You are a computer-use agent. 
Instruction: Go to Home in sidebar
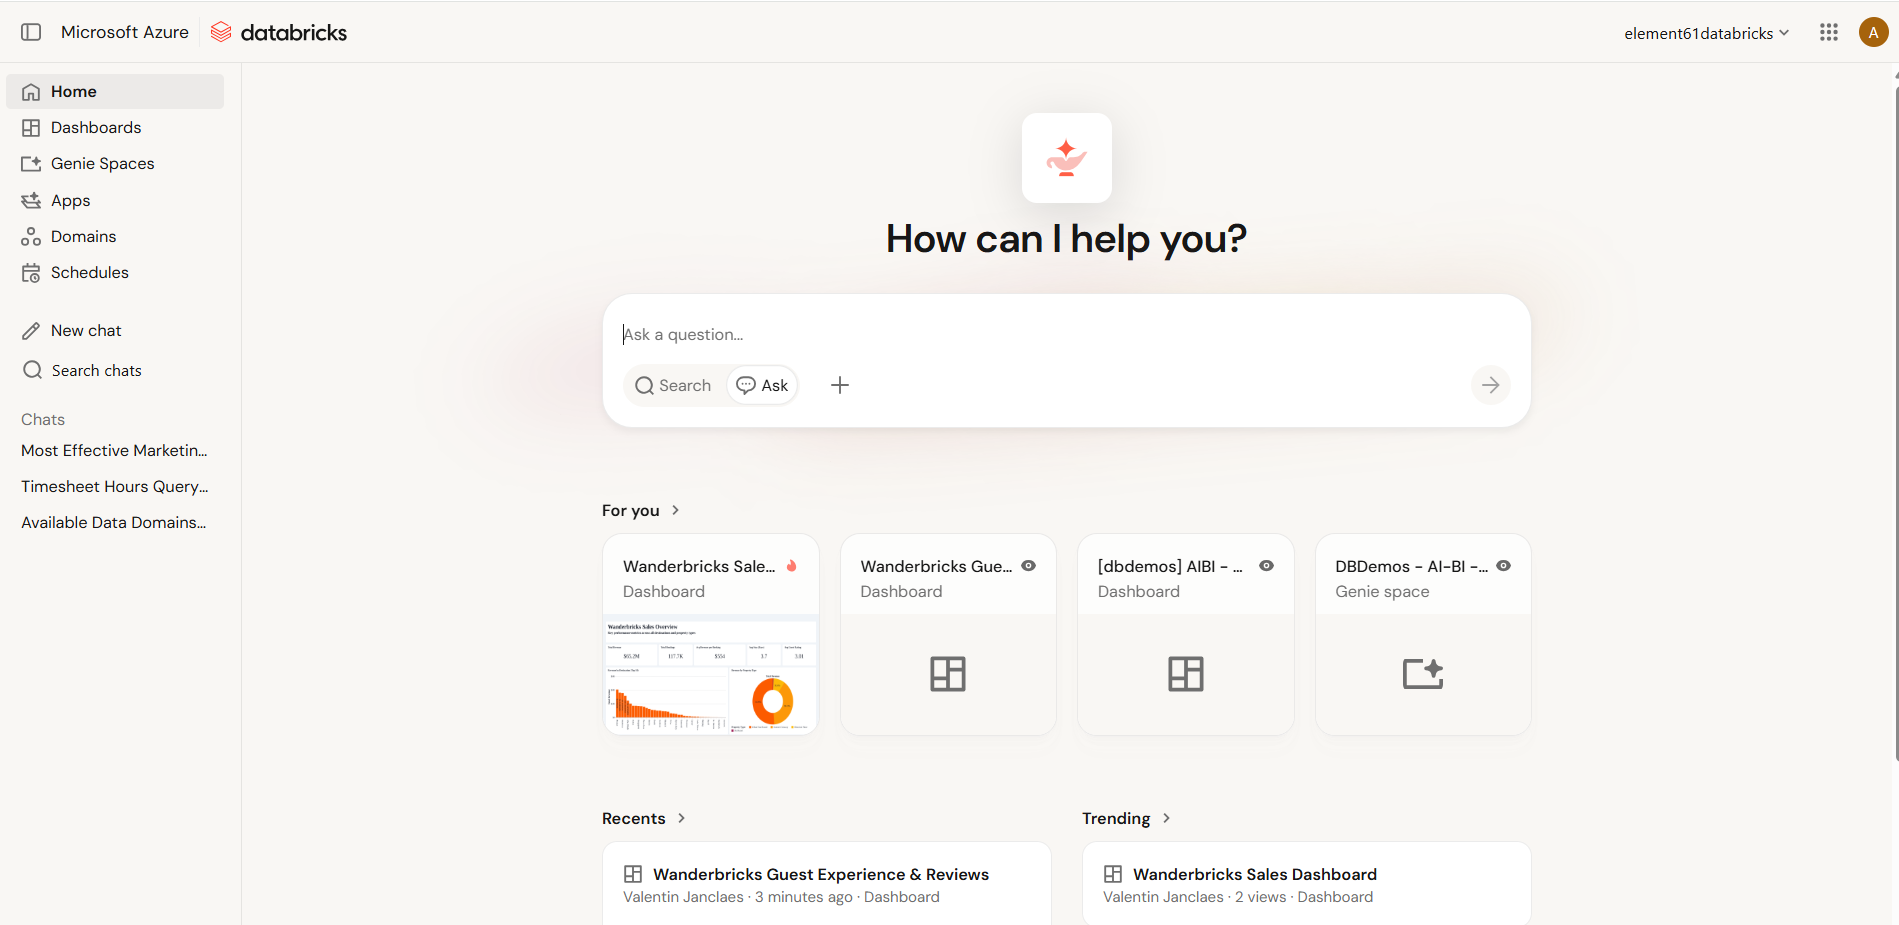115,91
